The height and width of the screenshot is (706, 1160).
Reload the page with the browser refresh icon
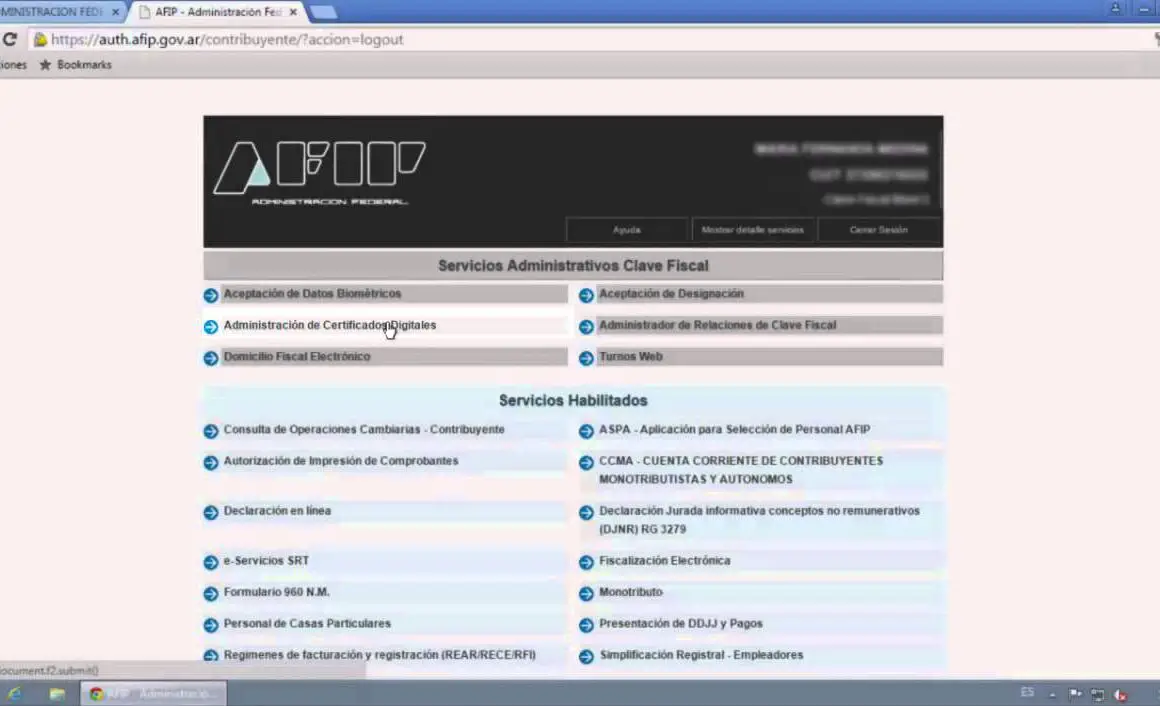(10, 39)
